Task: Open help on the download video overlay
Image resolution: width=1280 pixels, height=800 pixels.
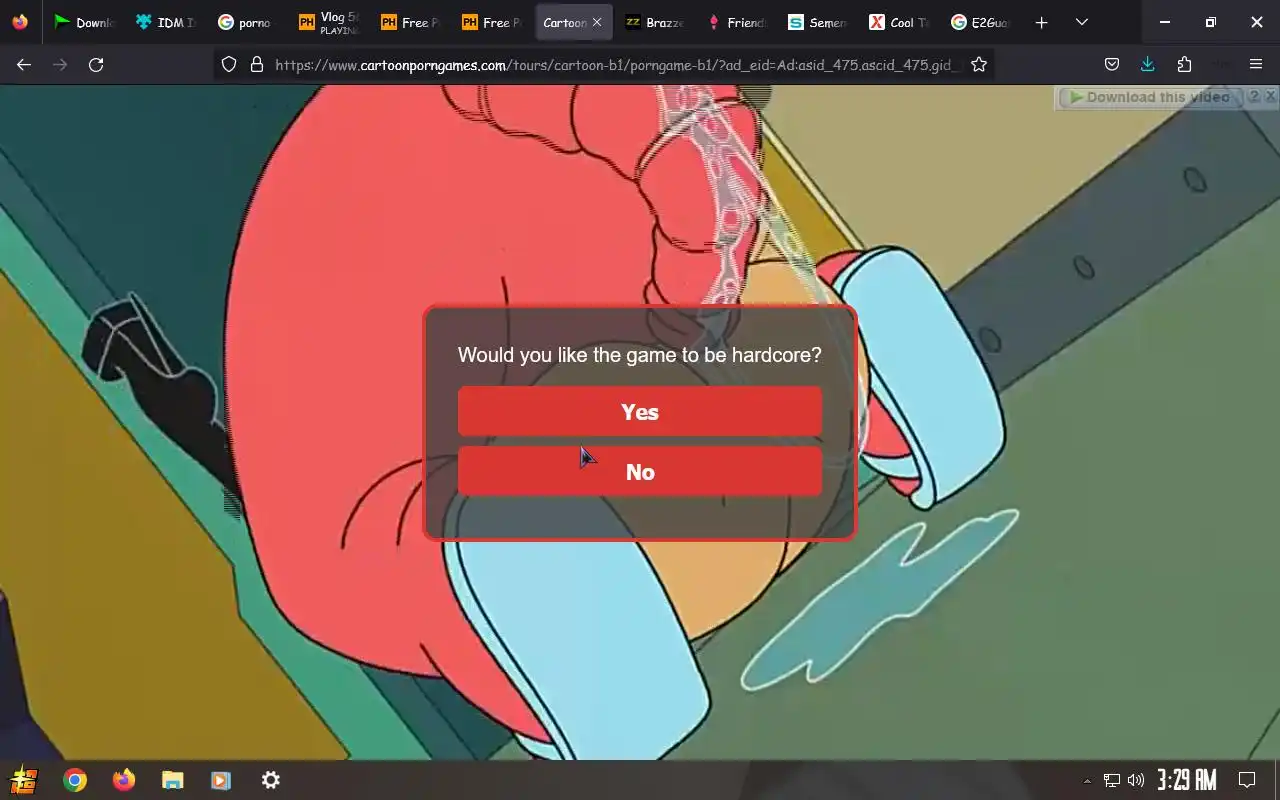Action: pyautogui.click(x=1253, y=96)
